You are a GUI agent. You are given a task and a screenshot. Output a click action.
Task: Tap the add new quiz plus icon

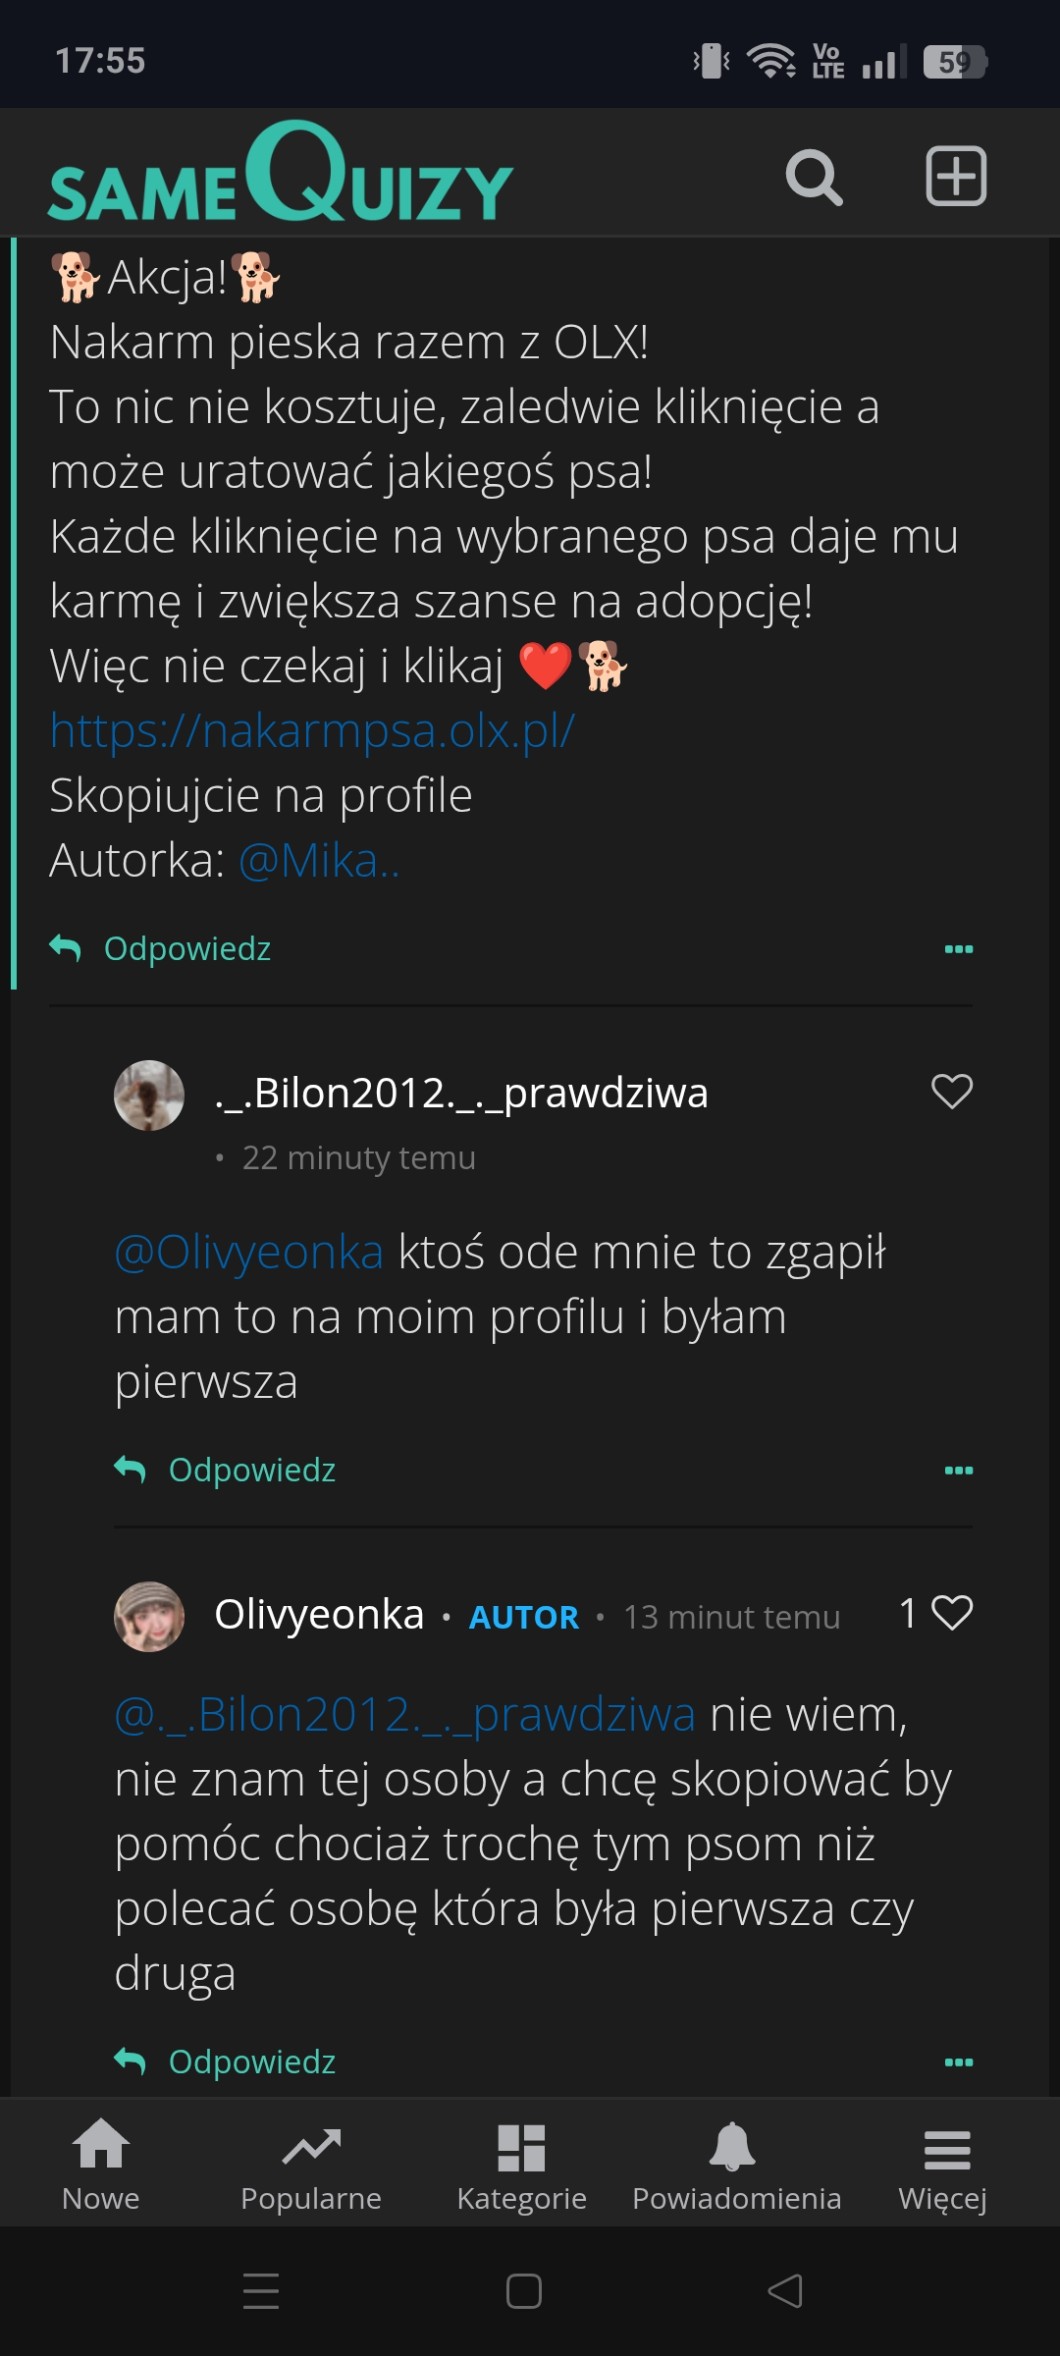[x=955, y=176]
